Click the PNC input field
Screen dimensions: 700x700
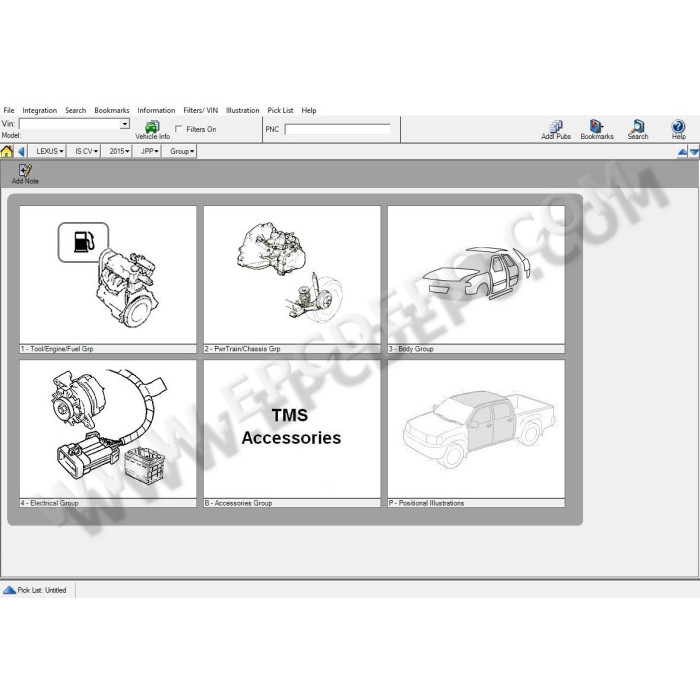tap(338, 129)
